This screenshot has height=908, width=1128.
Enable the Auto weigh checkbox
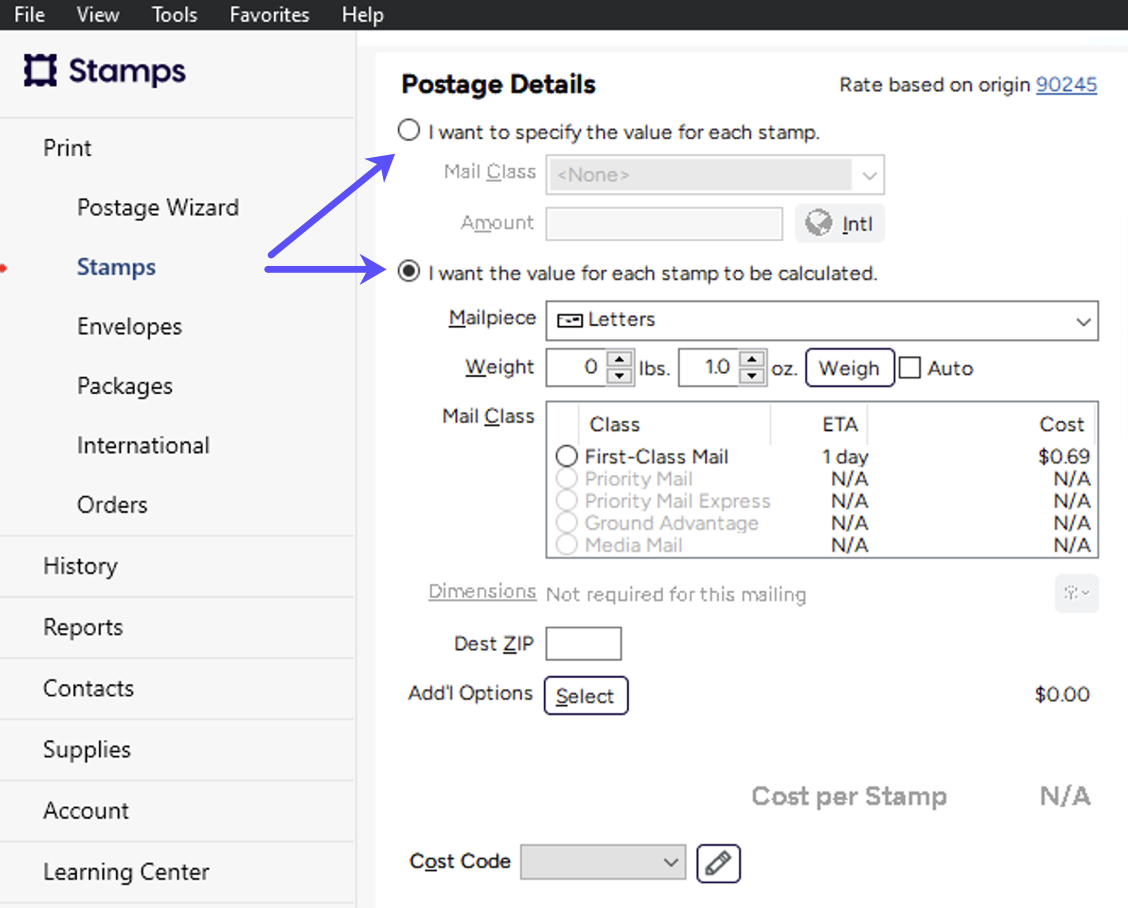(x=910, y=368)
